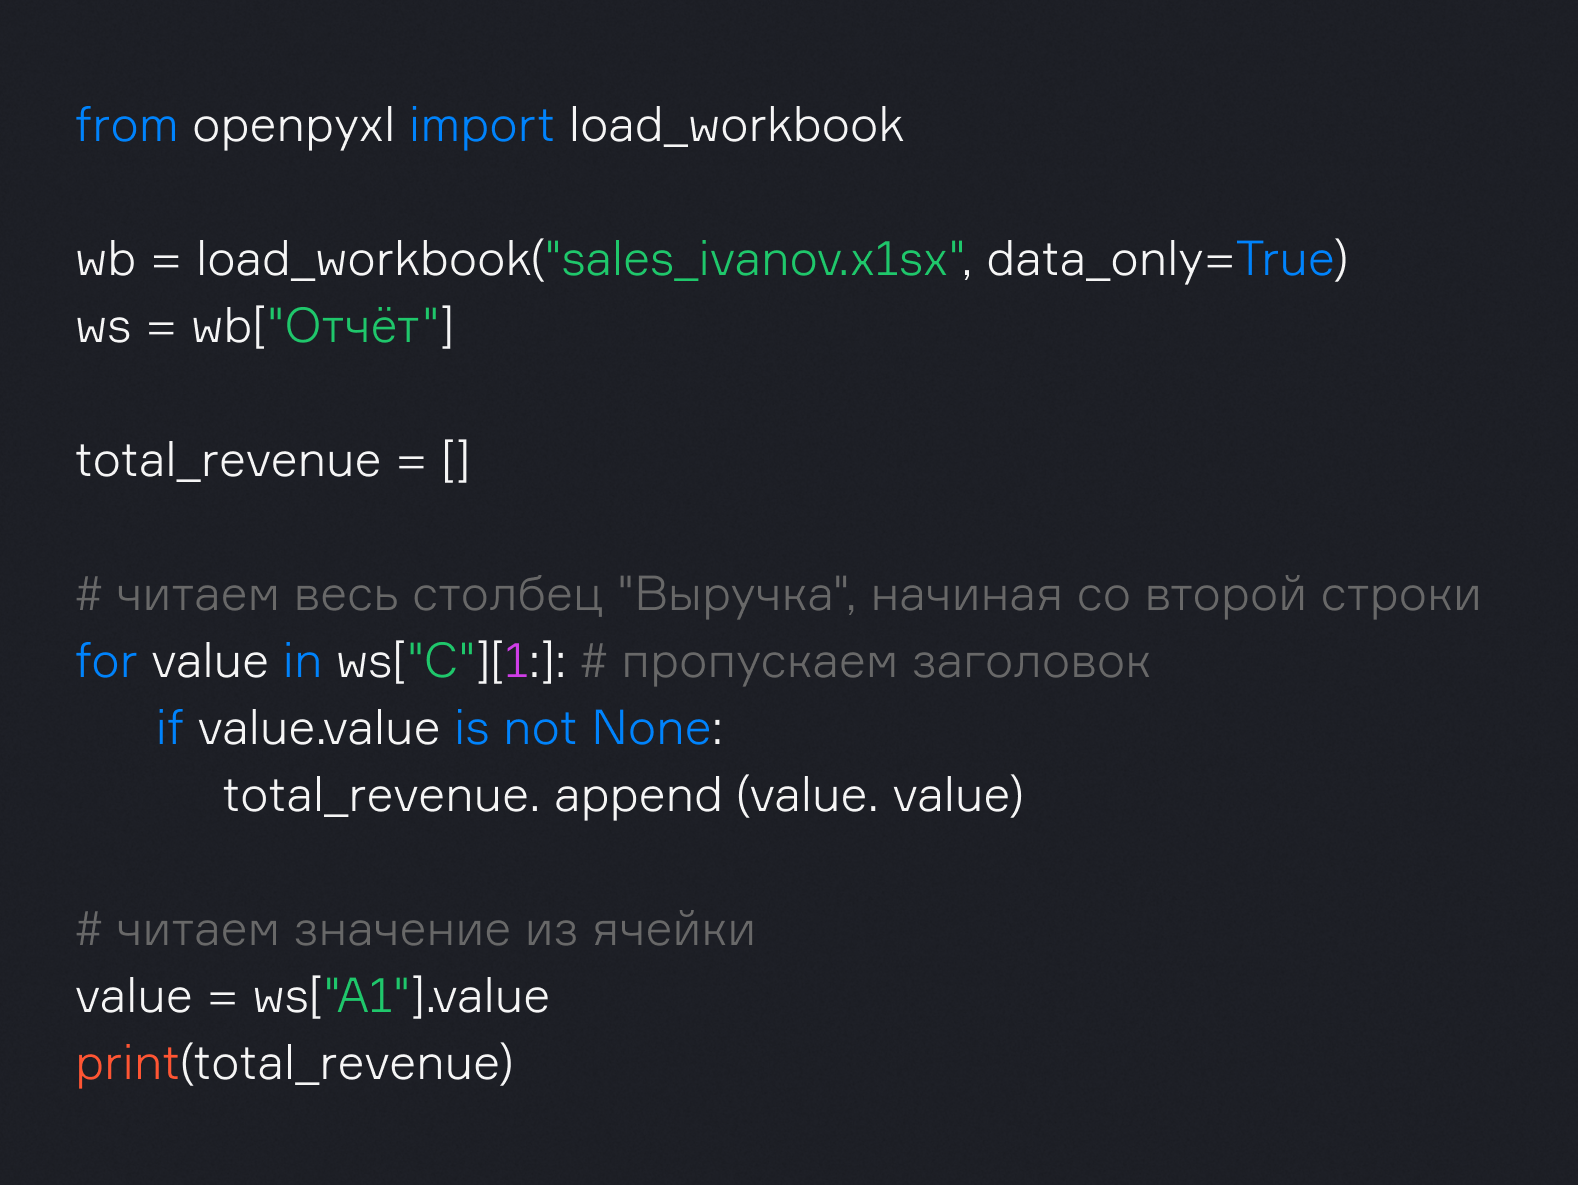Click the "openpyxl" module name

pyautogui.click(x=293, y=128)
